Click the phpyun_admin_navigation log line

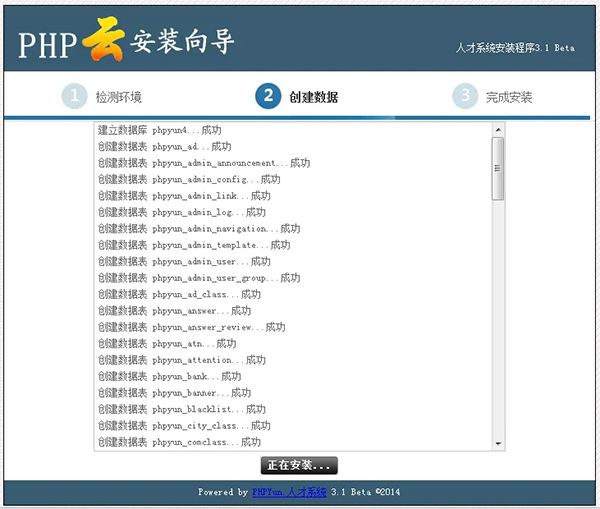pos(199,229)
